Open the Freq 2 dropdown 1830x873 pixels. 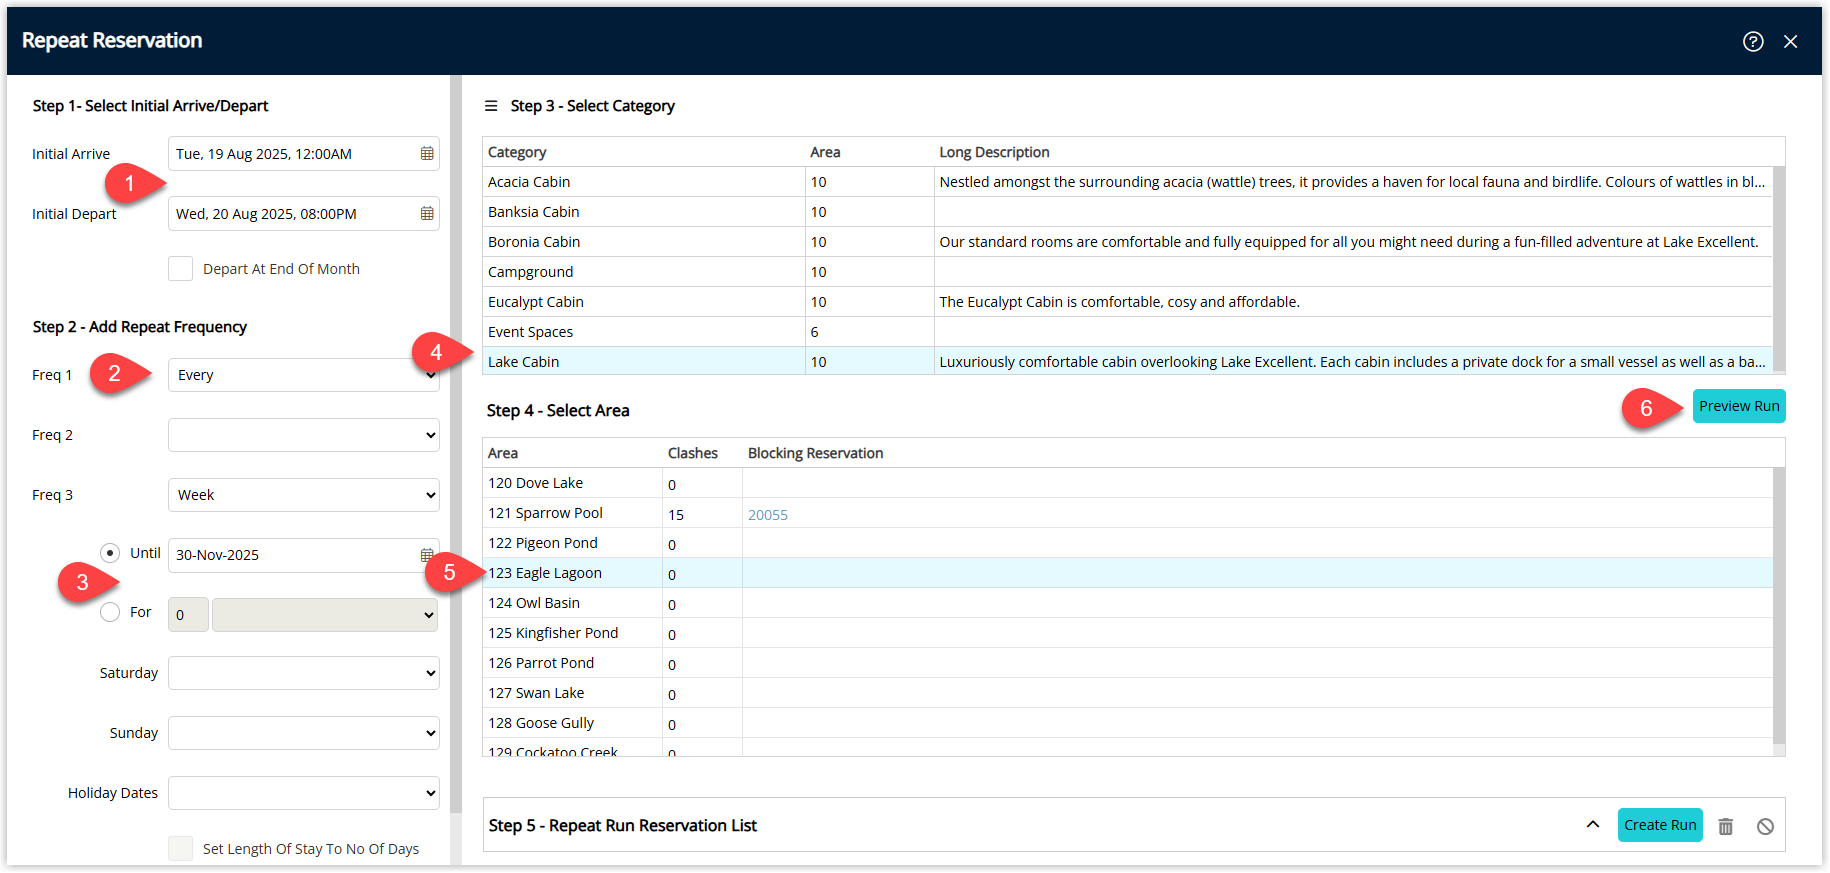(x=304, y=435)
